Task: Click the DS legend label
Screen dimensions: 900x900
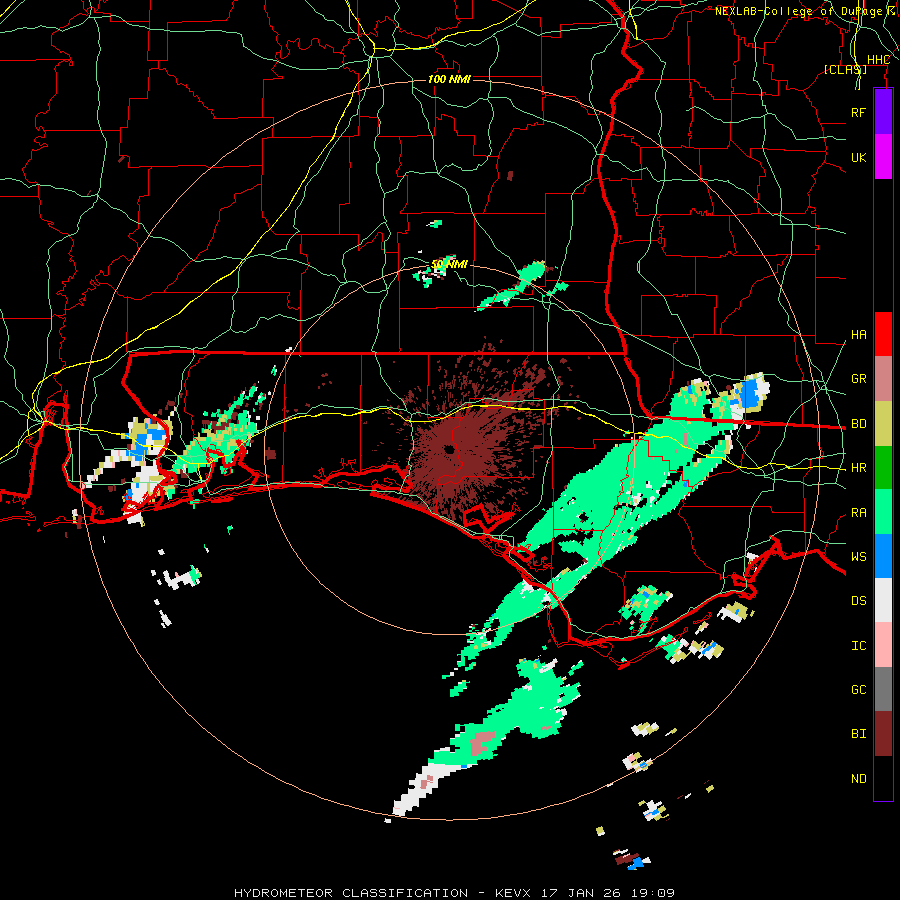Action: coord(859,601)
